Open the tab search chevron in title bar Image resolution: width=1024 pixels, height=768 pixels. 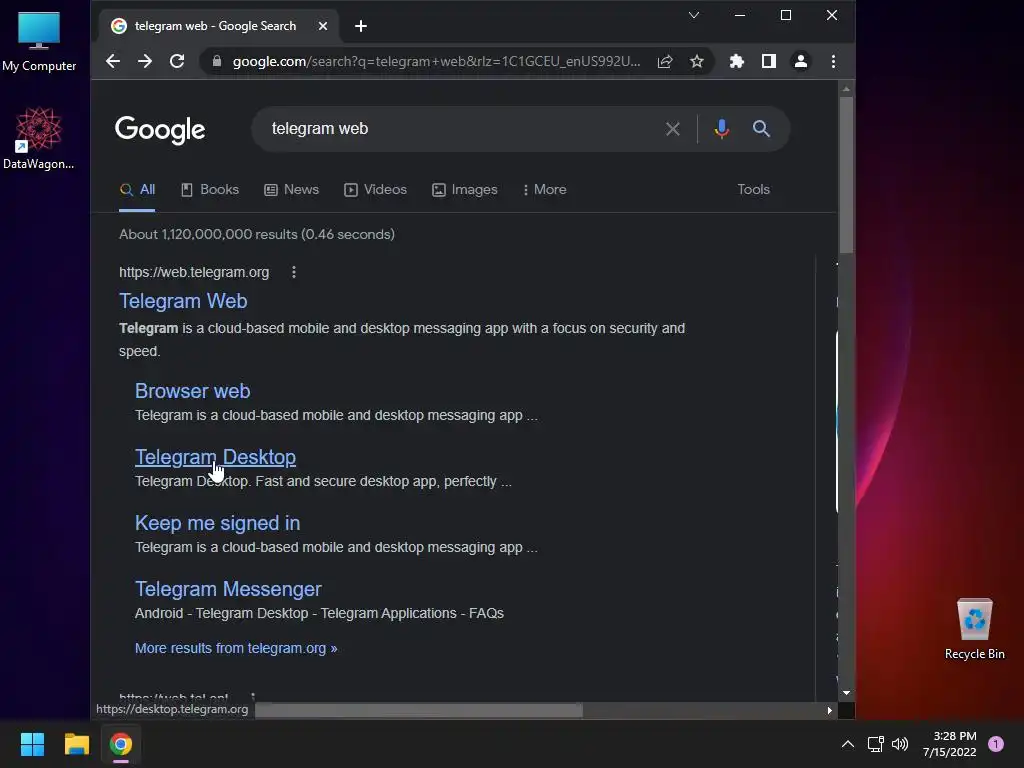tap(694, 15)
